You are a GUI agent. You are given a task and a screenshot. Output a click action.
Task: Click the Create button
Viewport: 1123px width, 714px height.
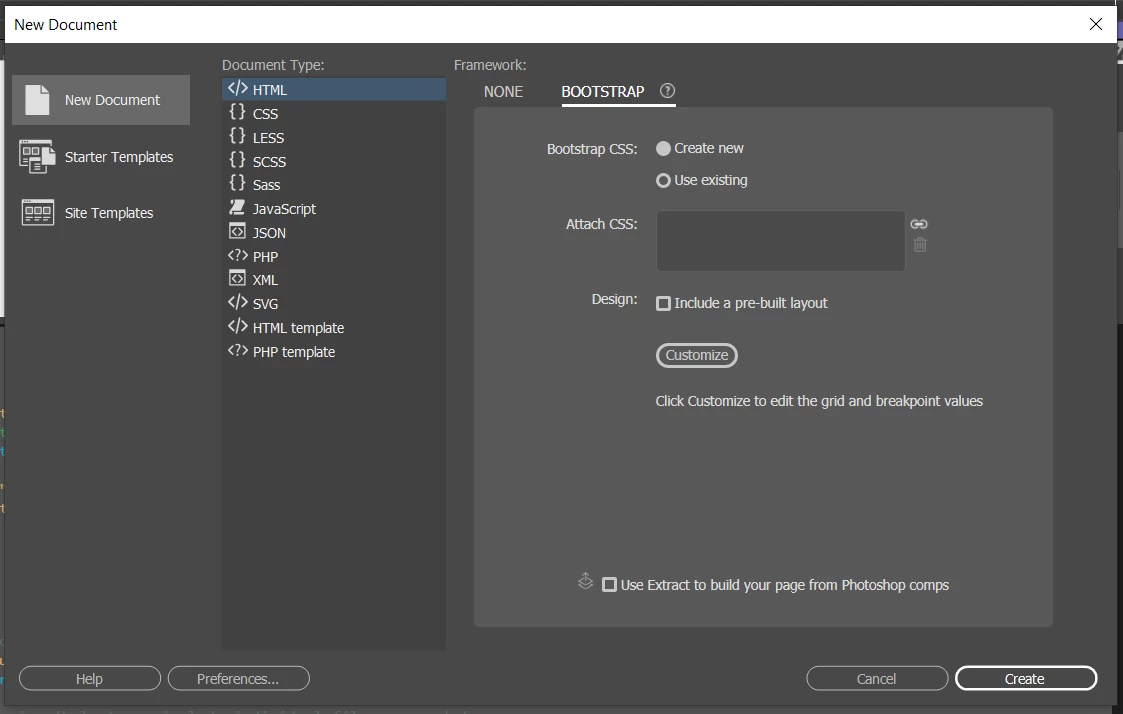1026,678
